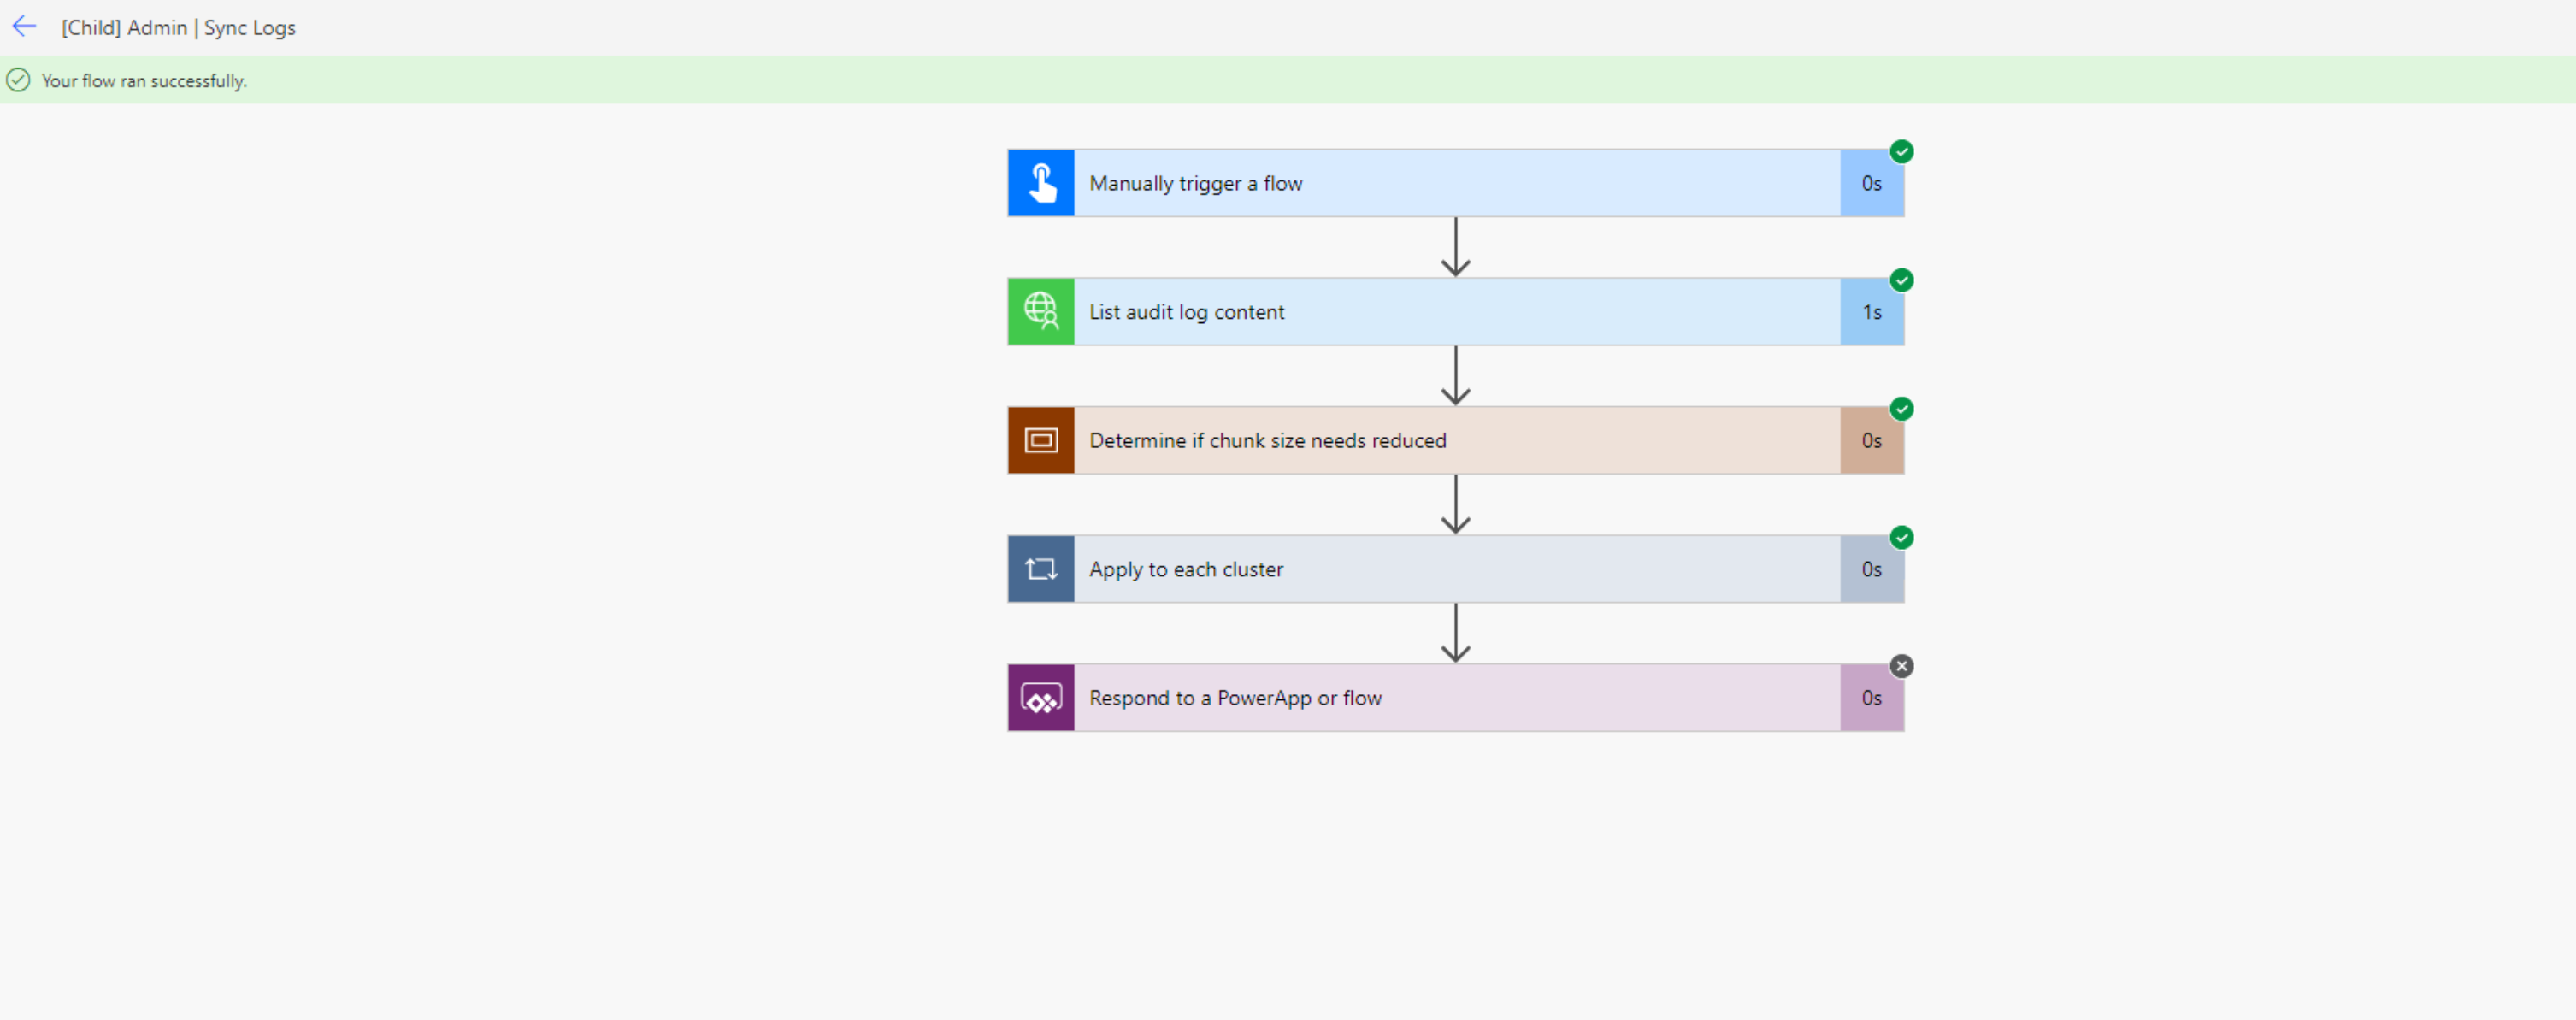Select the Compose icon on chunk size action
Image resolution: width=2576 pixels, height=1020 pixels.
pos(1041,440)
